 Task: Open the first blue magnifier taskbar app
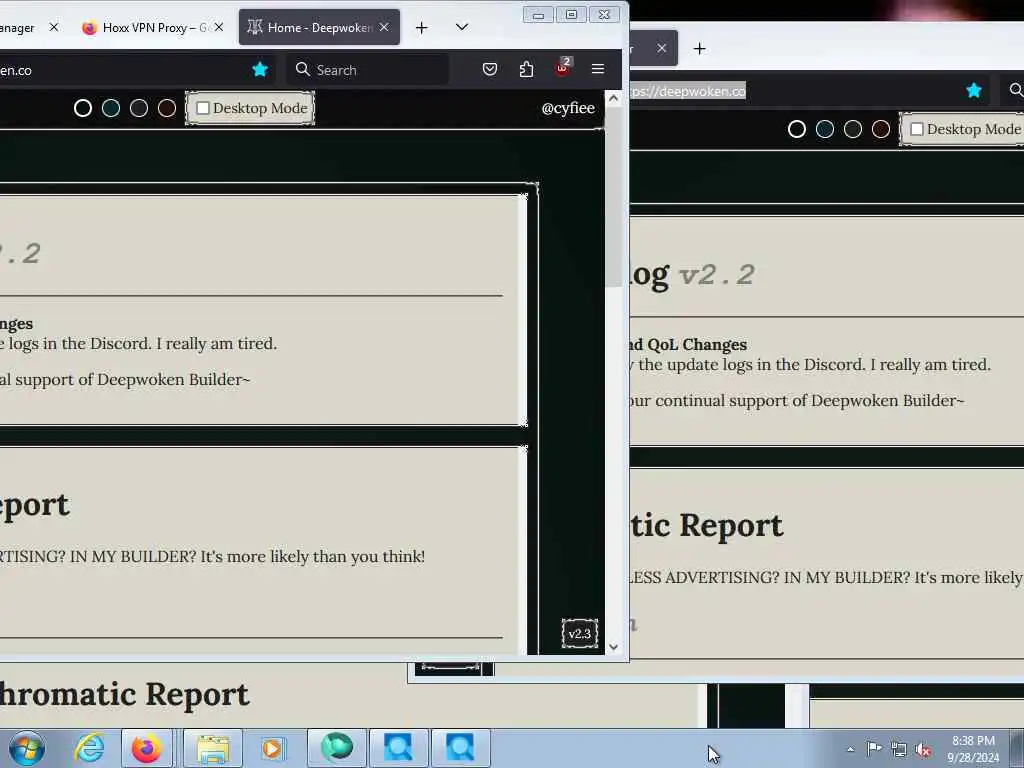(398, 748)
